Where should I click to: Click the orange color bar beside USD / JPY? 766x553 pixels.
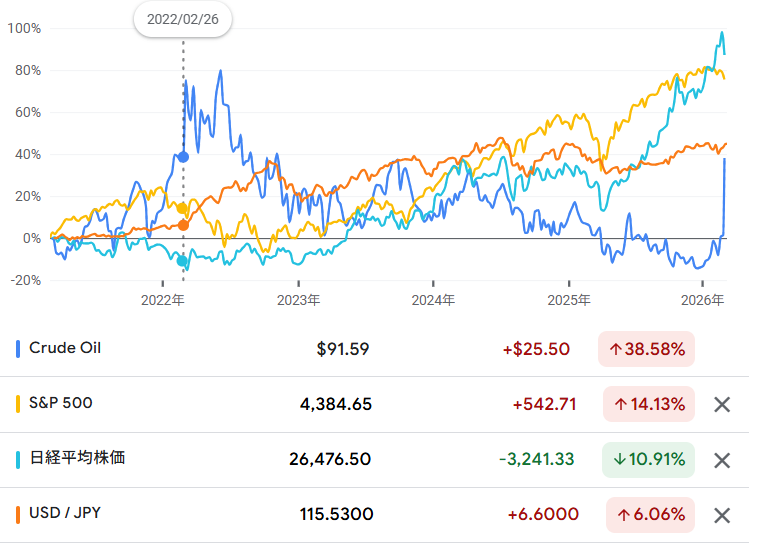point(19,514)
